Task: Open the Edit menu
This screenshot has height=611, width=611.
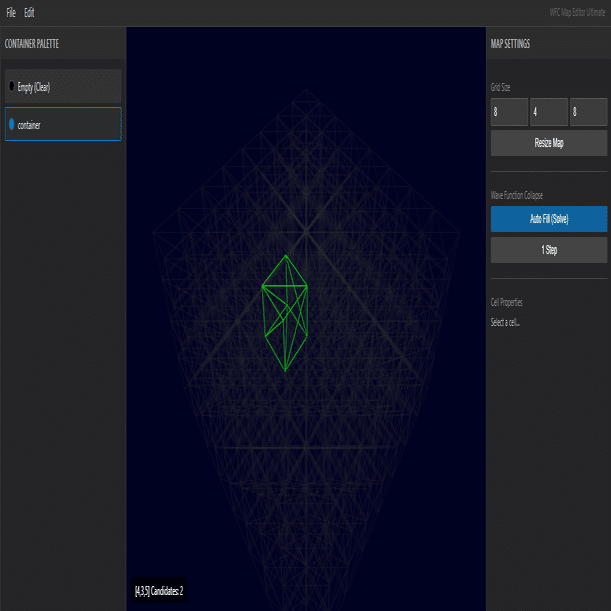Action: (29, 13)
